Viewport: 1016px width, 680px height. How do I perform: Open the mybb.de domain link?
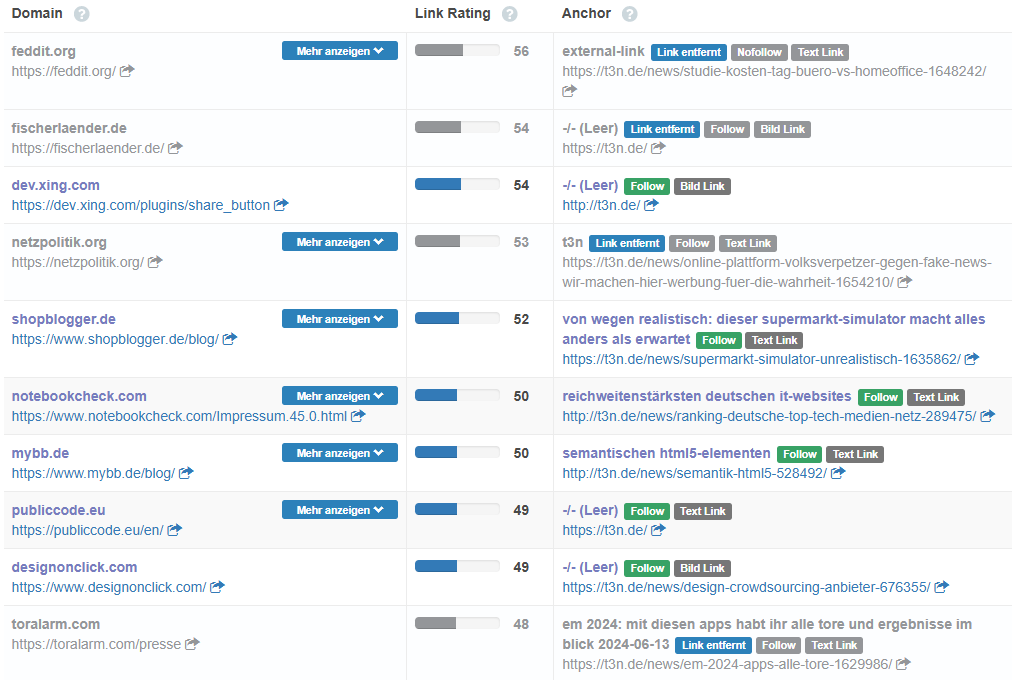tap(40, 453)
